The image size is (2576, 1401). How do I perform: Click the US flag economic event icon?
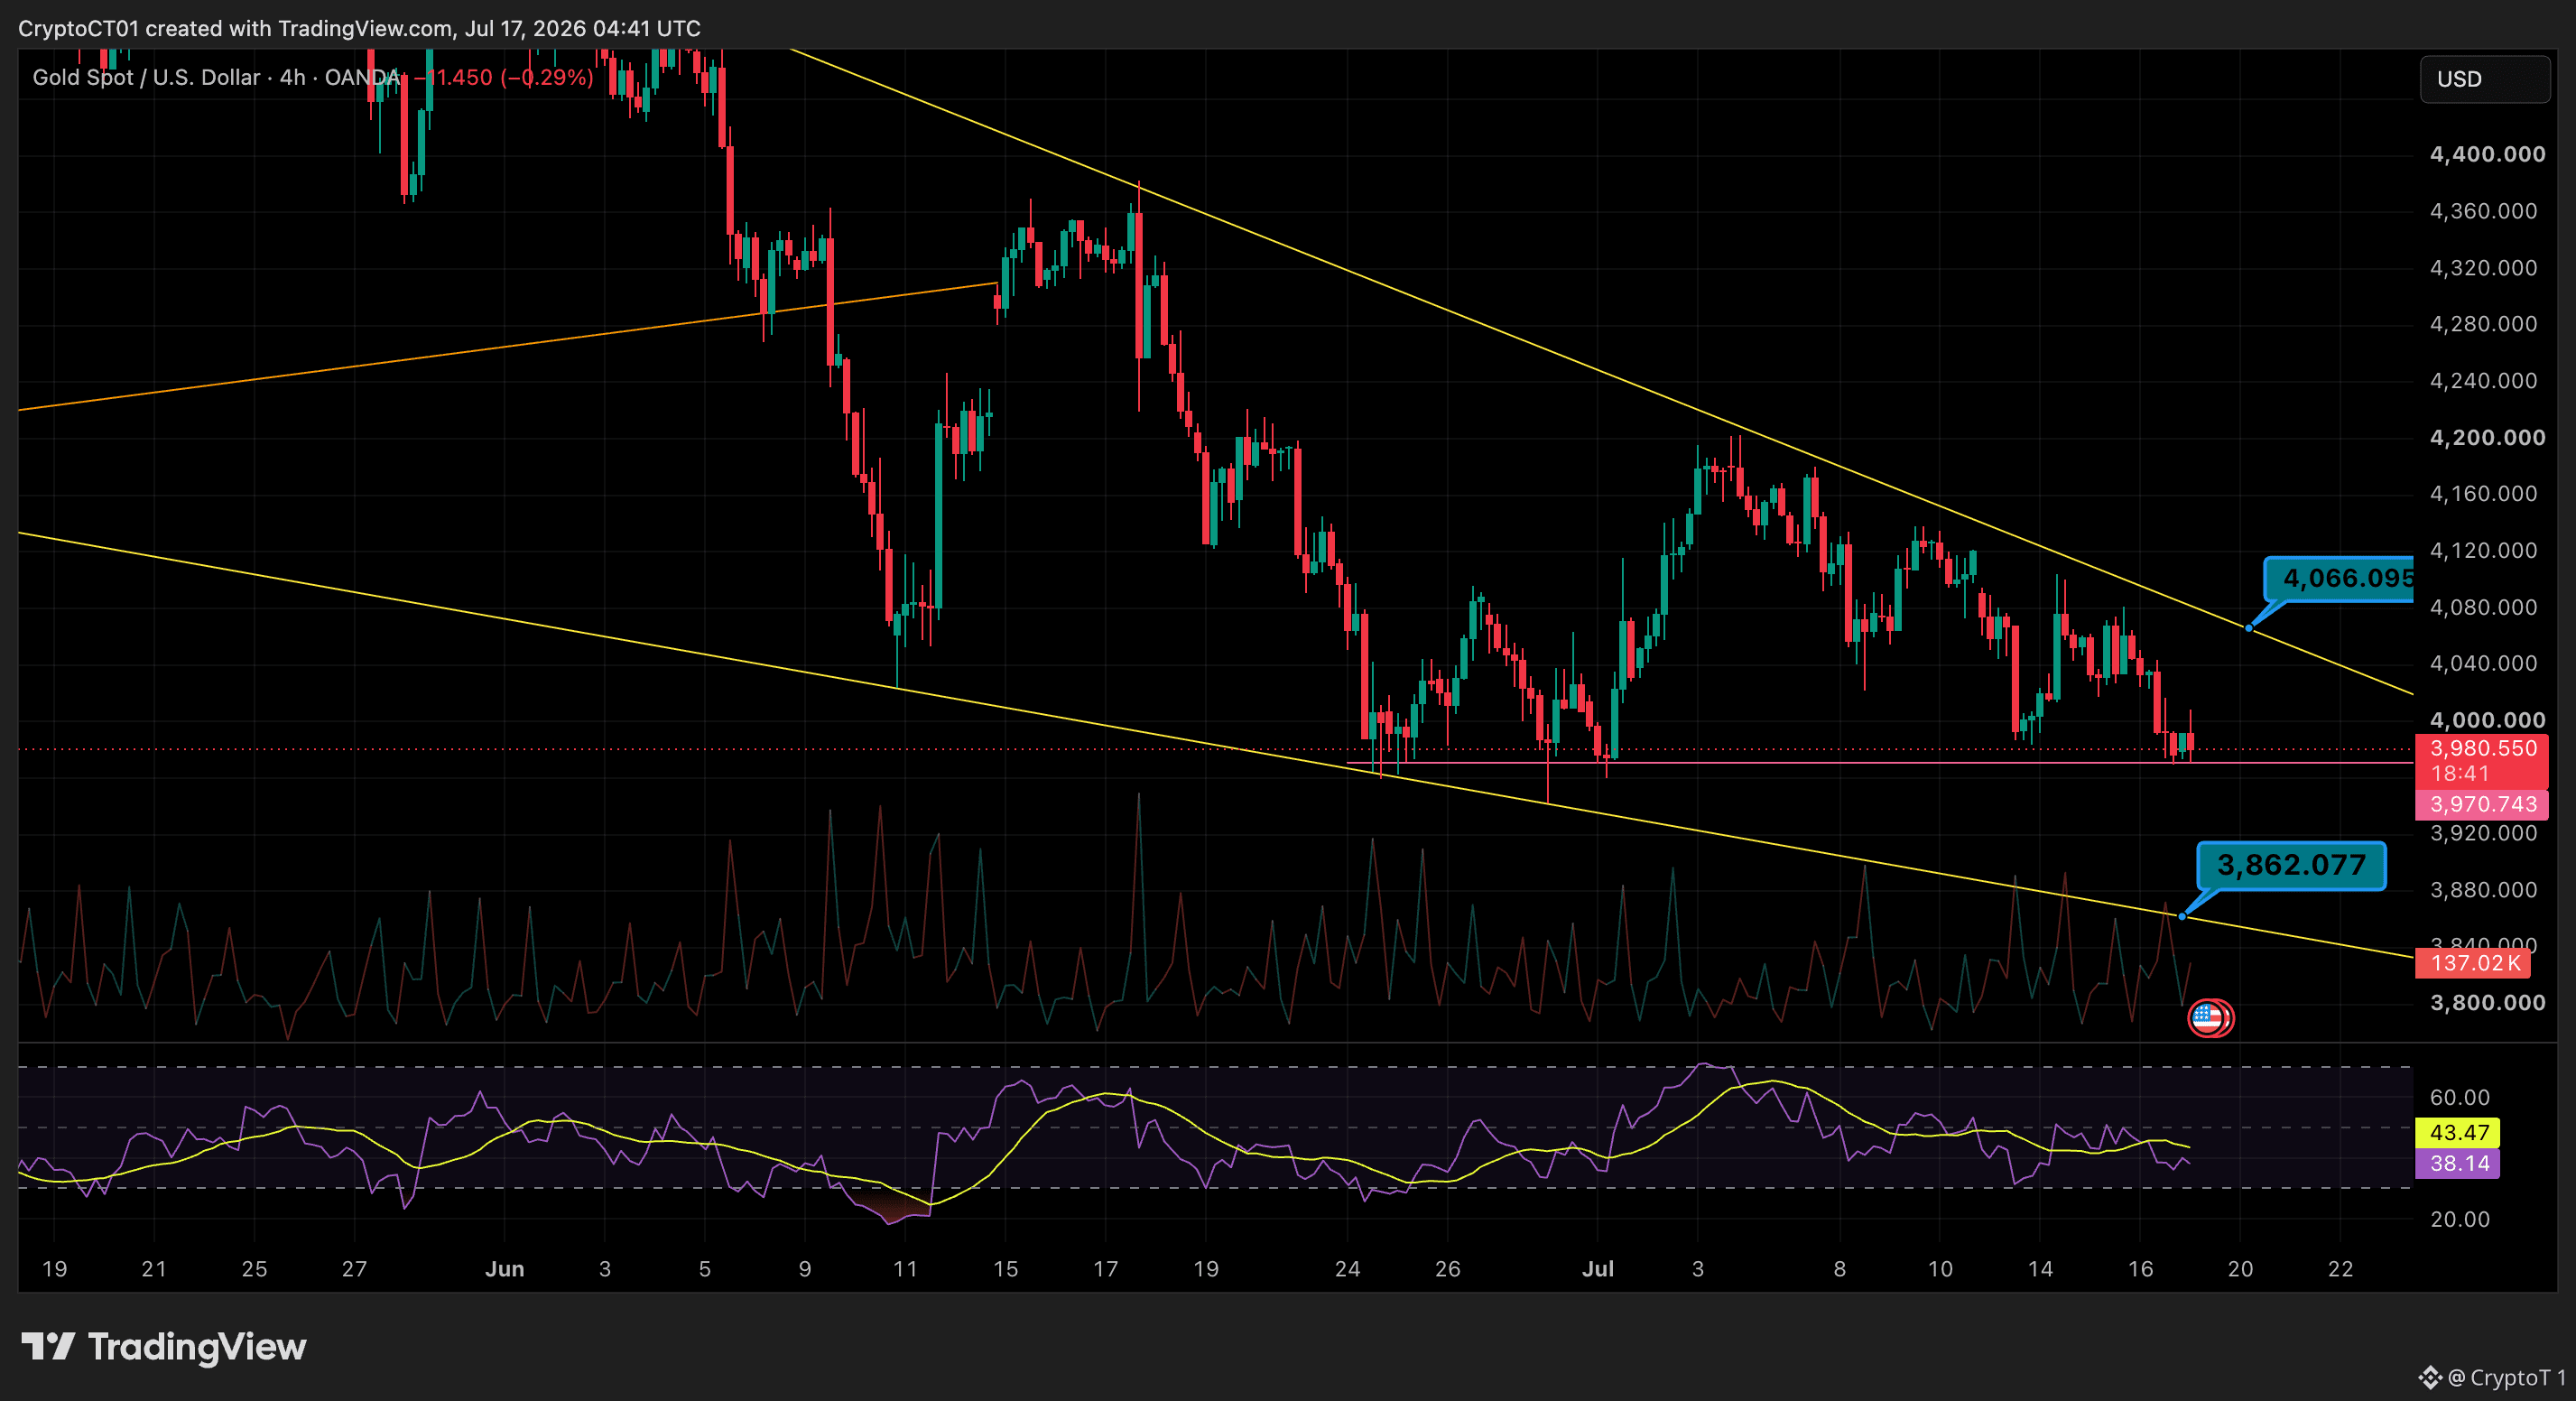pos(2206,1018)
